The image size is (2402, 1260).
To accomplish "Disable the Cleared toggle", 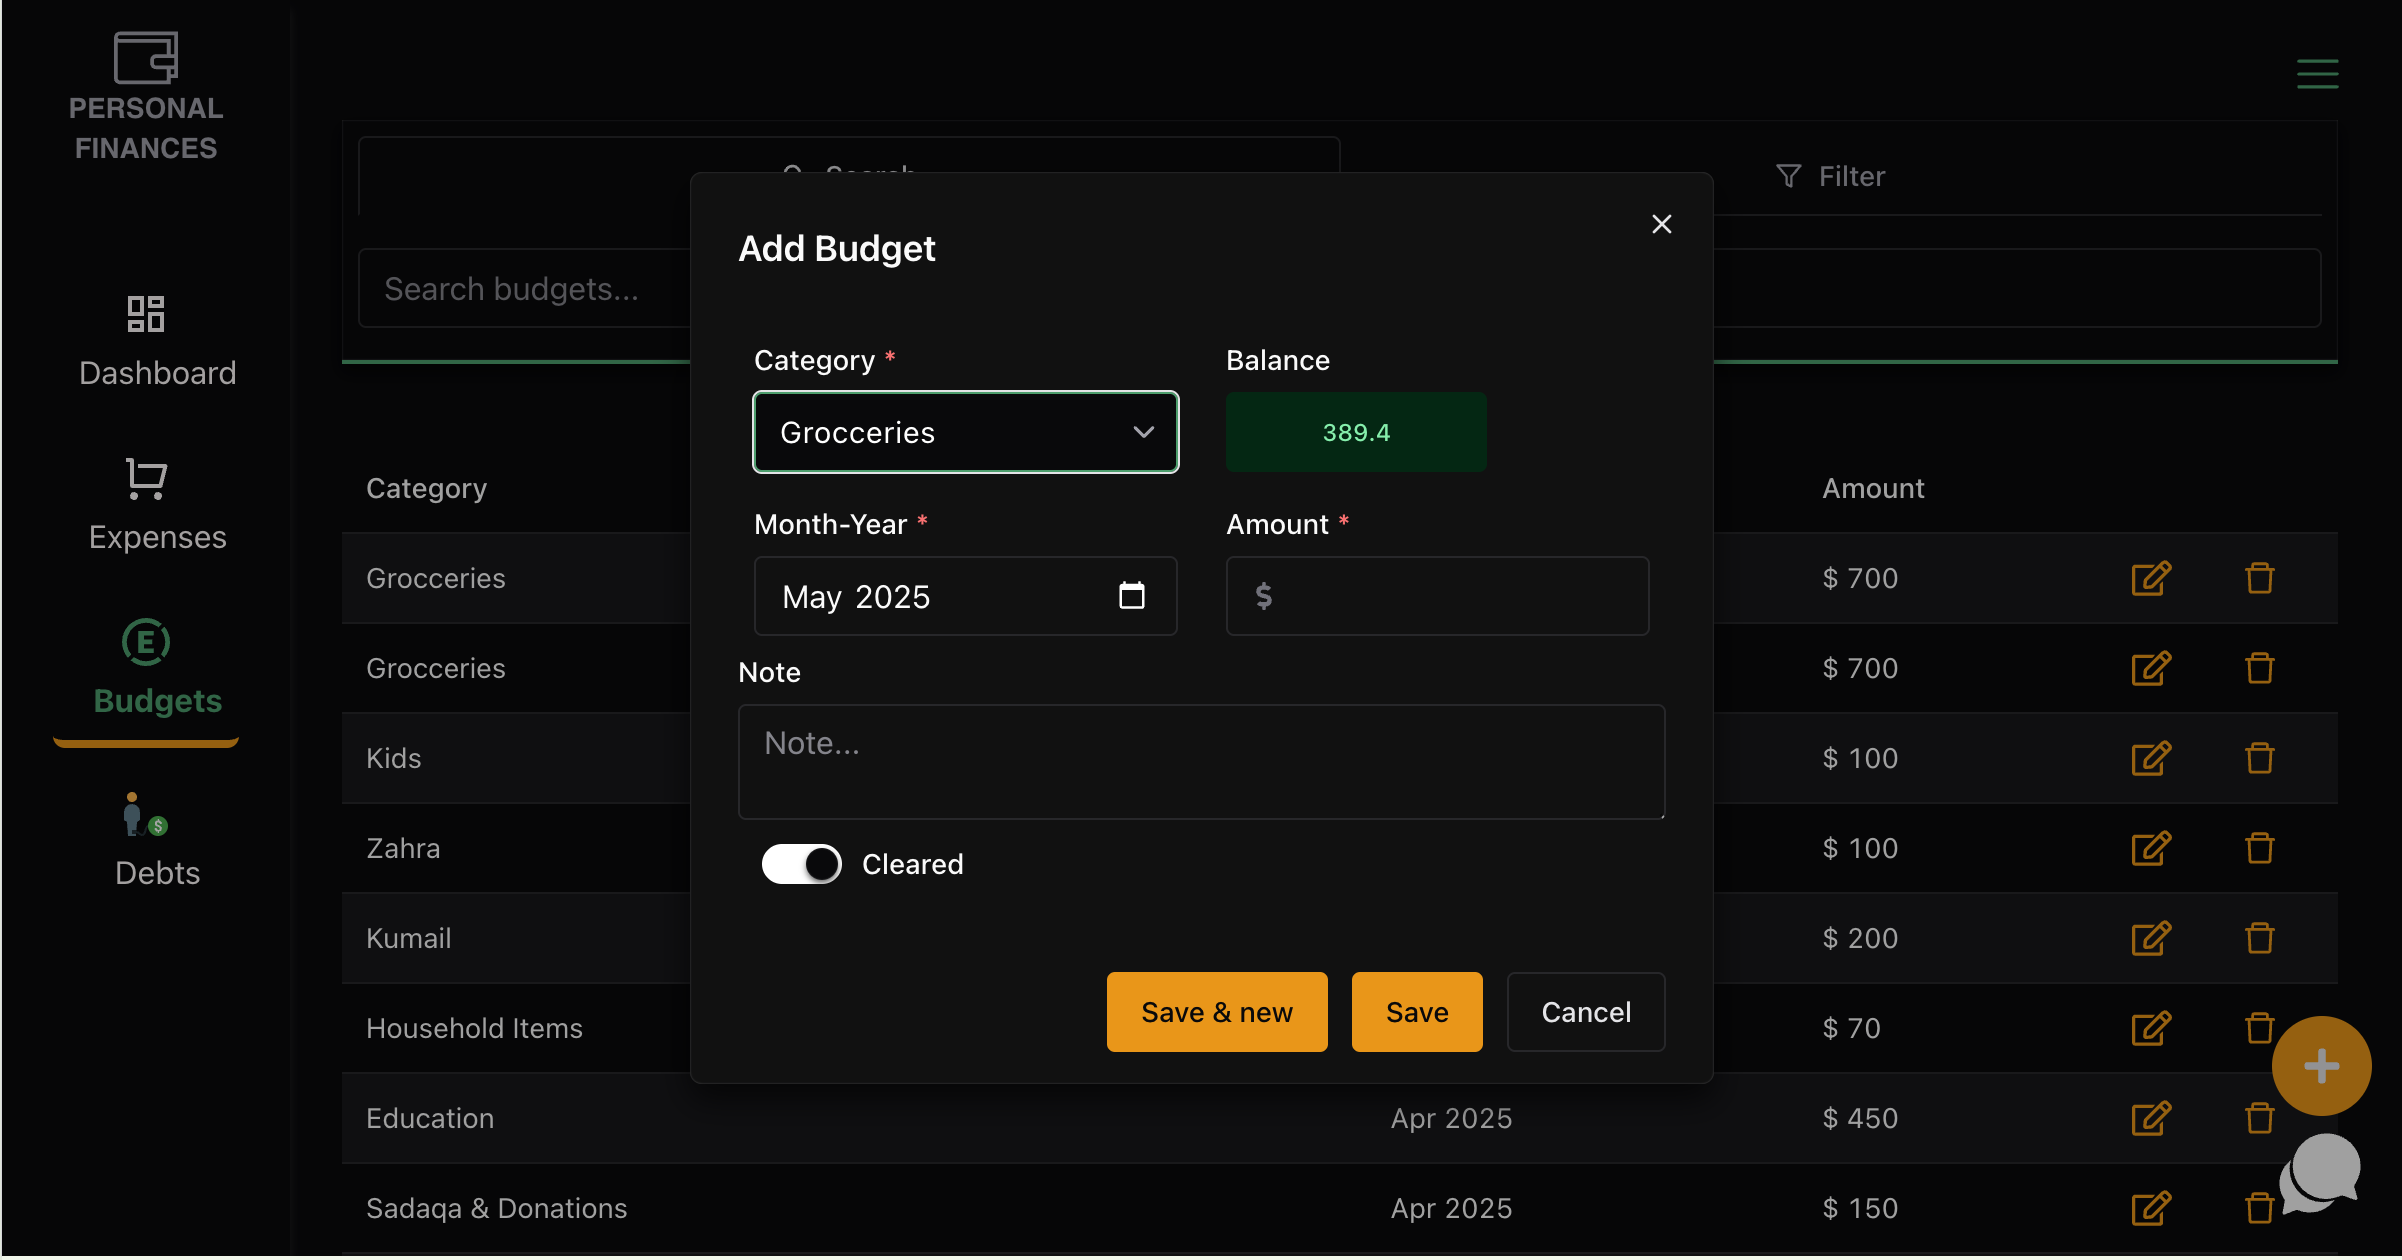I will point(801,864).
